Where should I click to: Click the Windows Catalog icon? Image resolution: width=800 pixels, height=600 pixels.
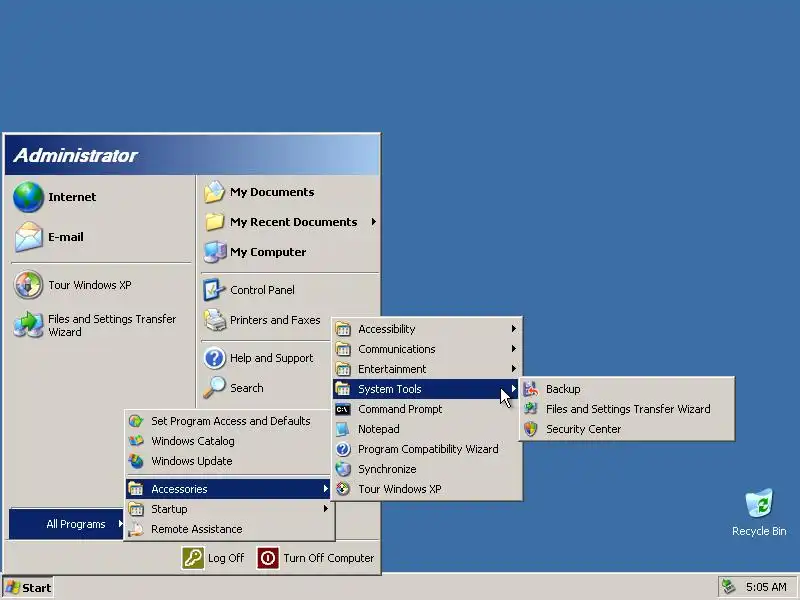(x=136, y=441)
